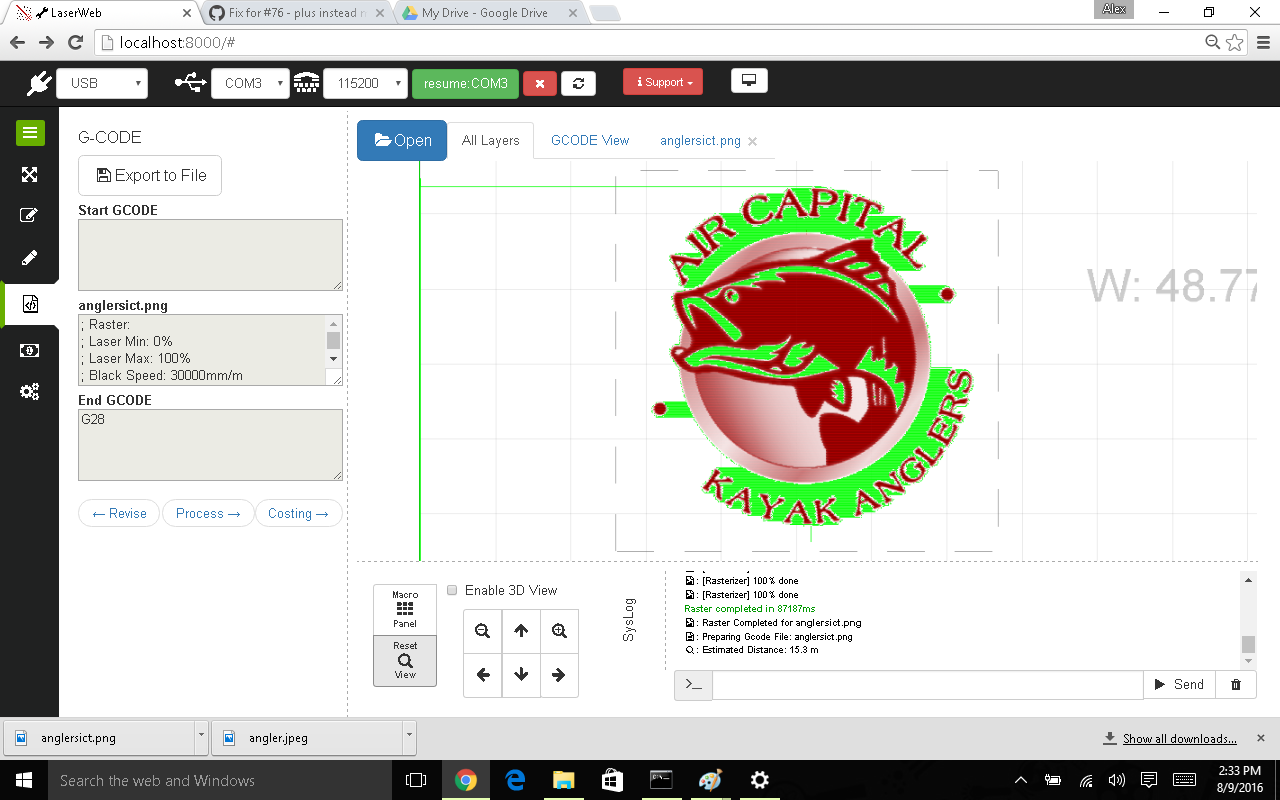Open Edge browser from taskbar
Screen dimensions: 1280x800
pyautogui.click(x=515, y=780)
